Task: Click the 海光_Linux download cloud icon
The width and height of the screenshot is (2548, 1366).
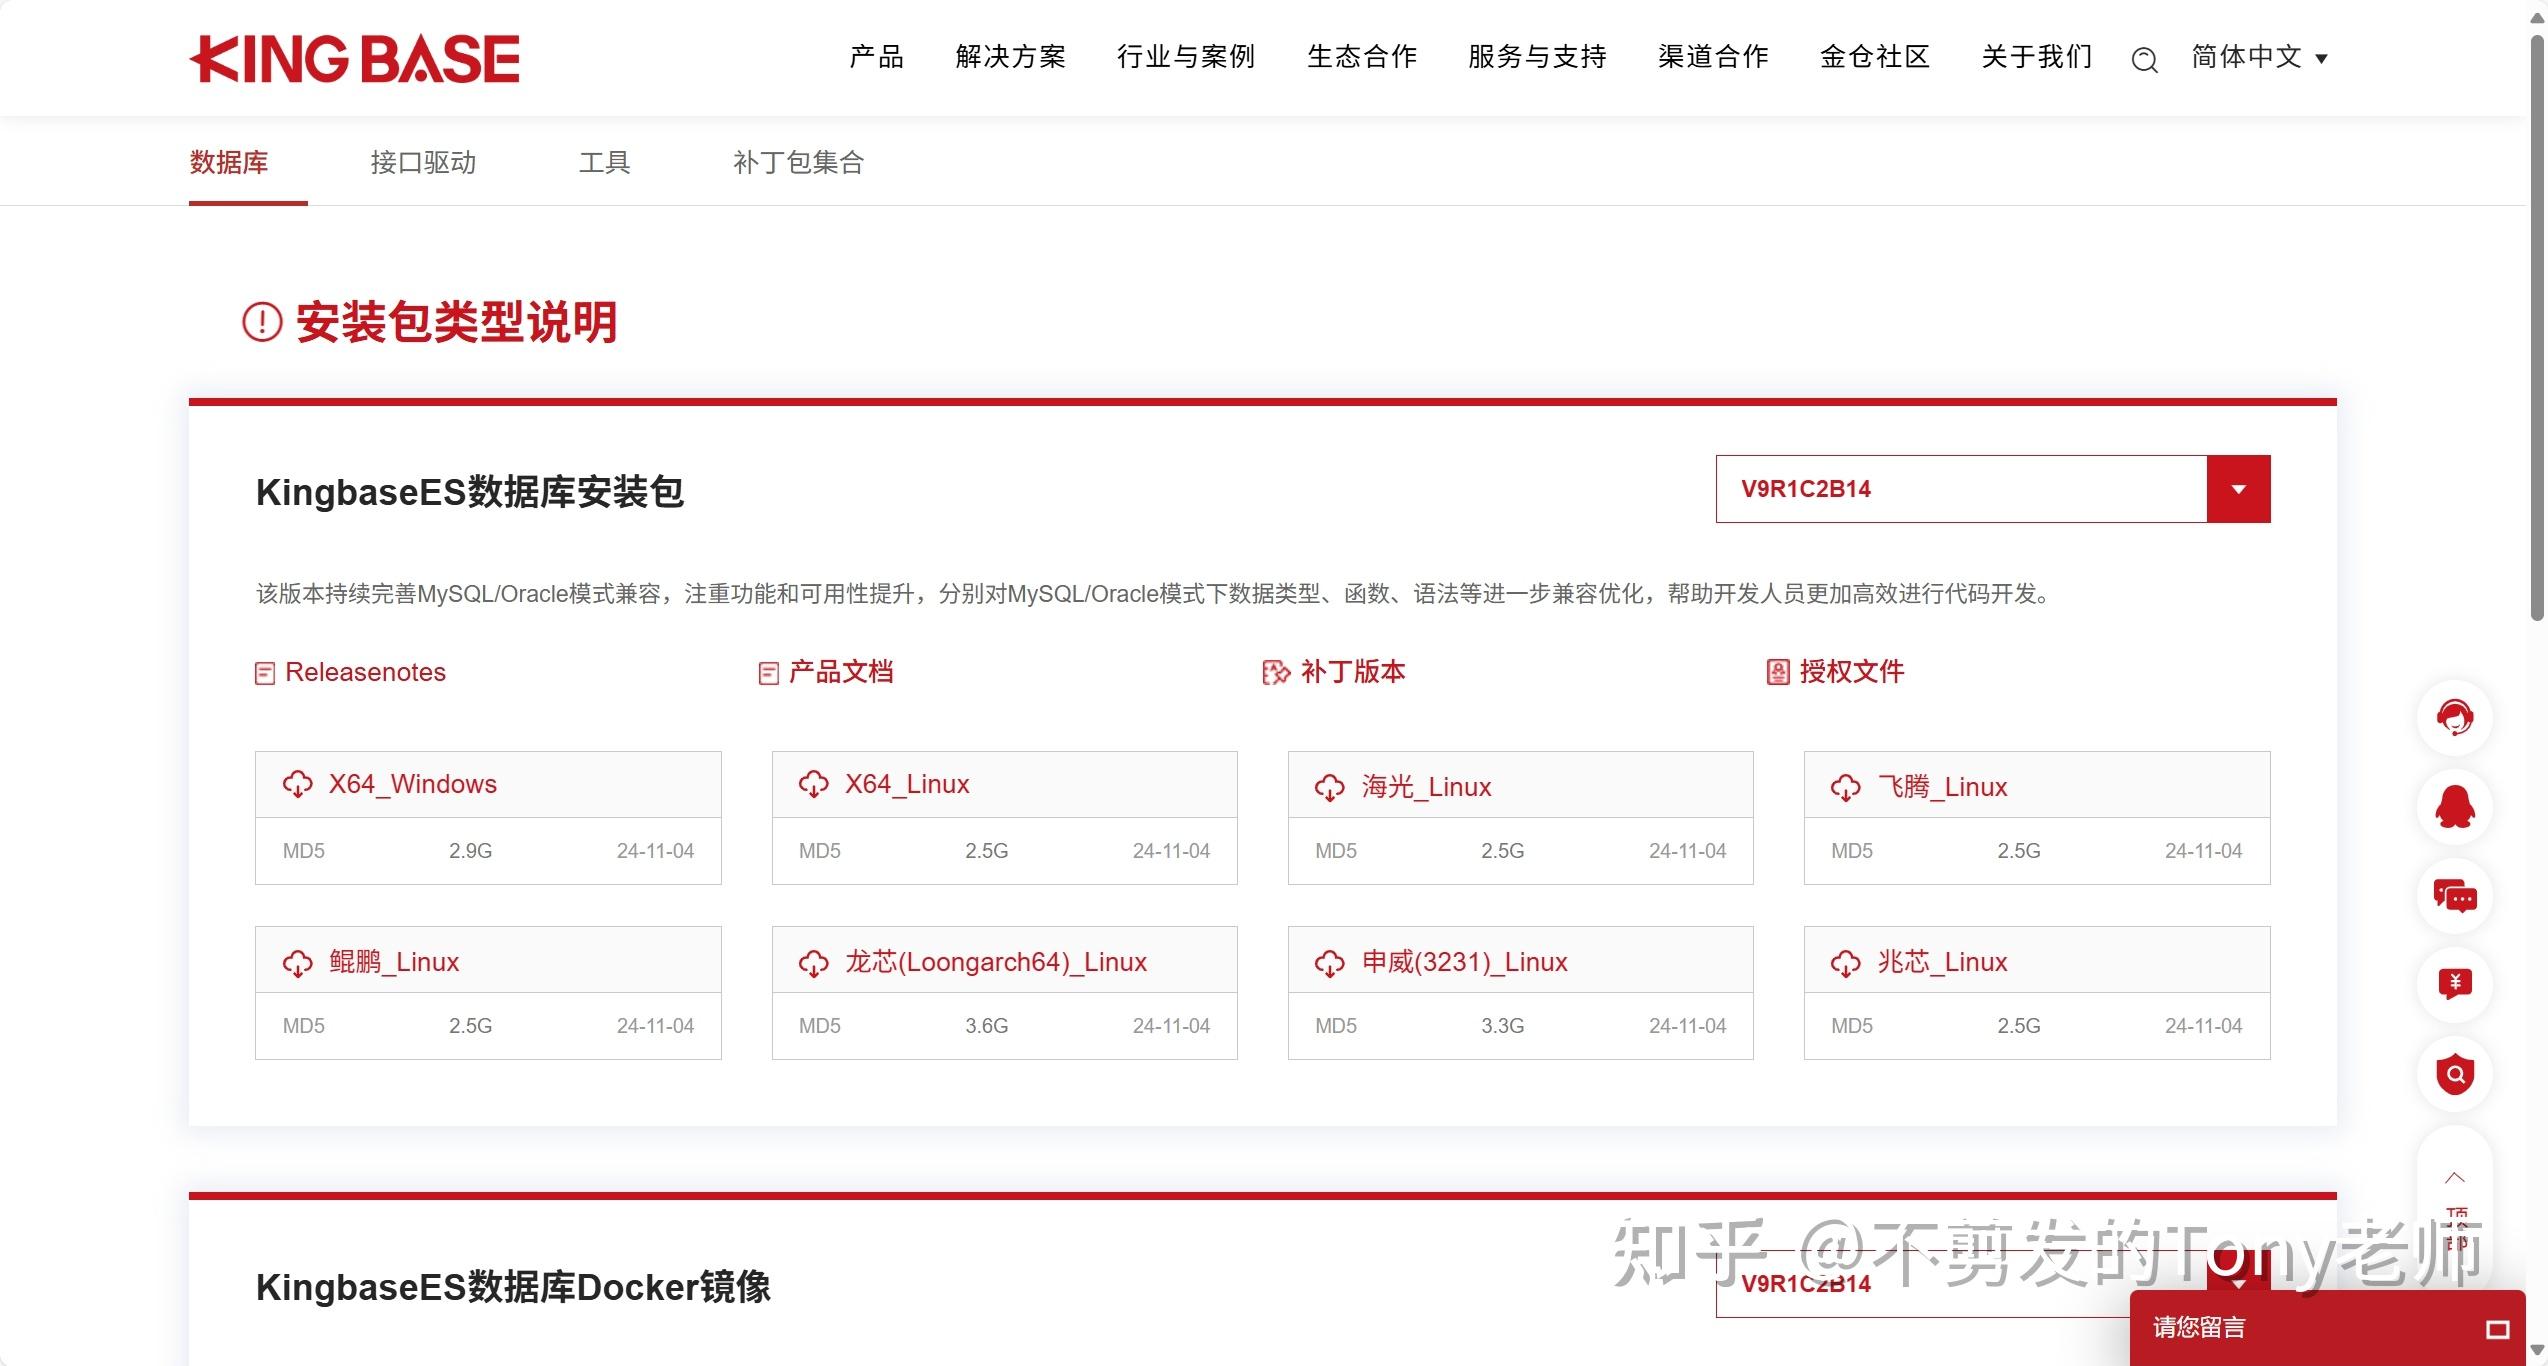Action: (x=1330, y=787)
